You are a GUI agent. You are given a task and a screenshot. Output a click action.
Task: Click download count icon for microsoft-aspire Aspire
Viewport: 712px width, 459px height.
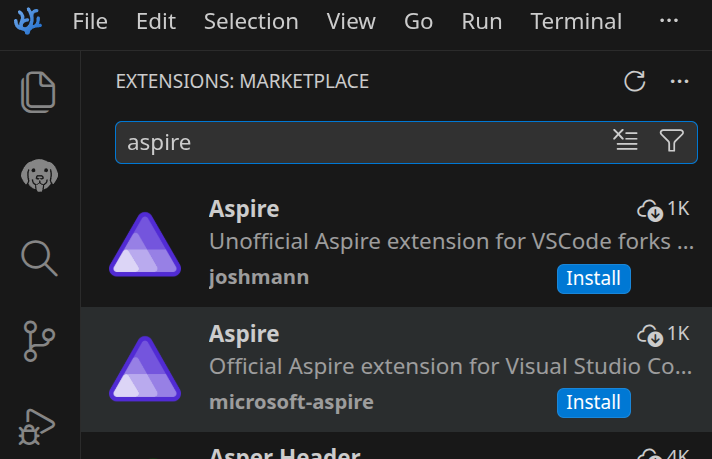tap(650, 335)
